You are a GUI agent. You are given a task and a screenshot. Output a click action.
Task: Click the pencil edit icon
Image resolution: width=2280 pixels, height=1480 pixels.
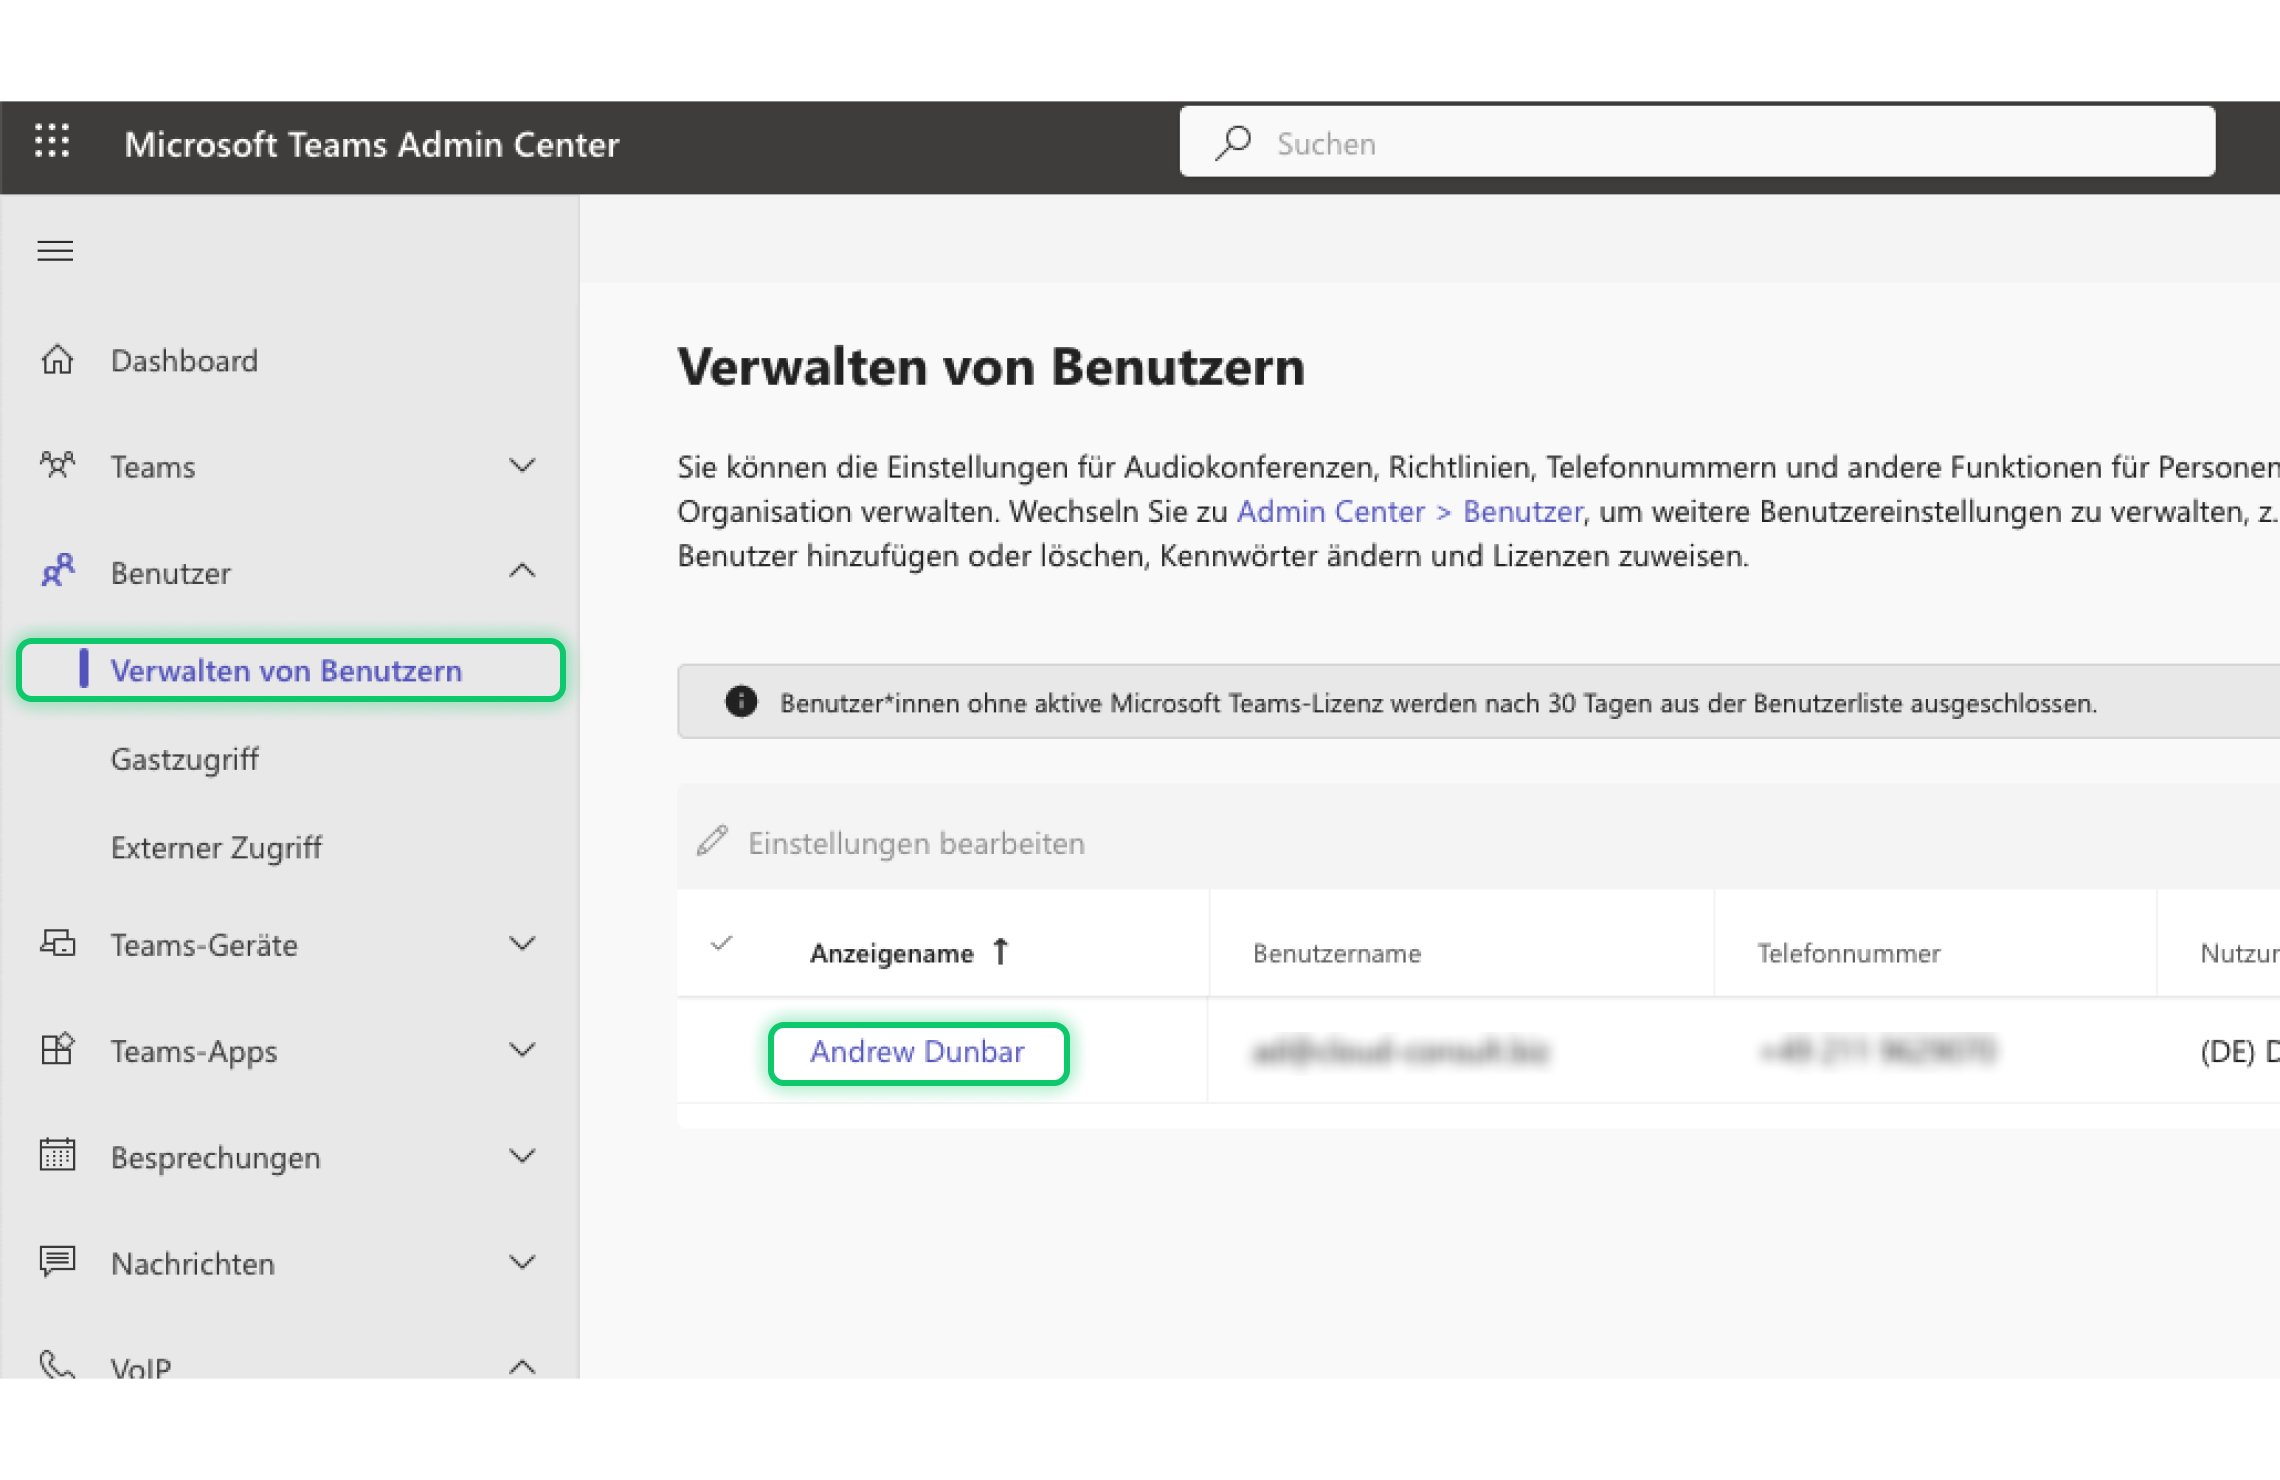pyautogui.click(x=712, y=841)
